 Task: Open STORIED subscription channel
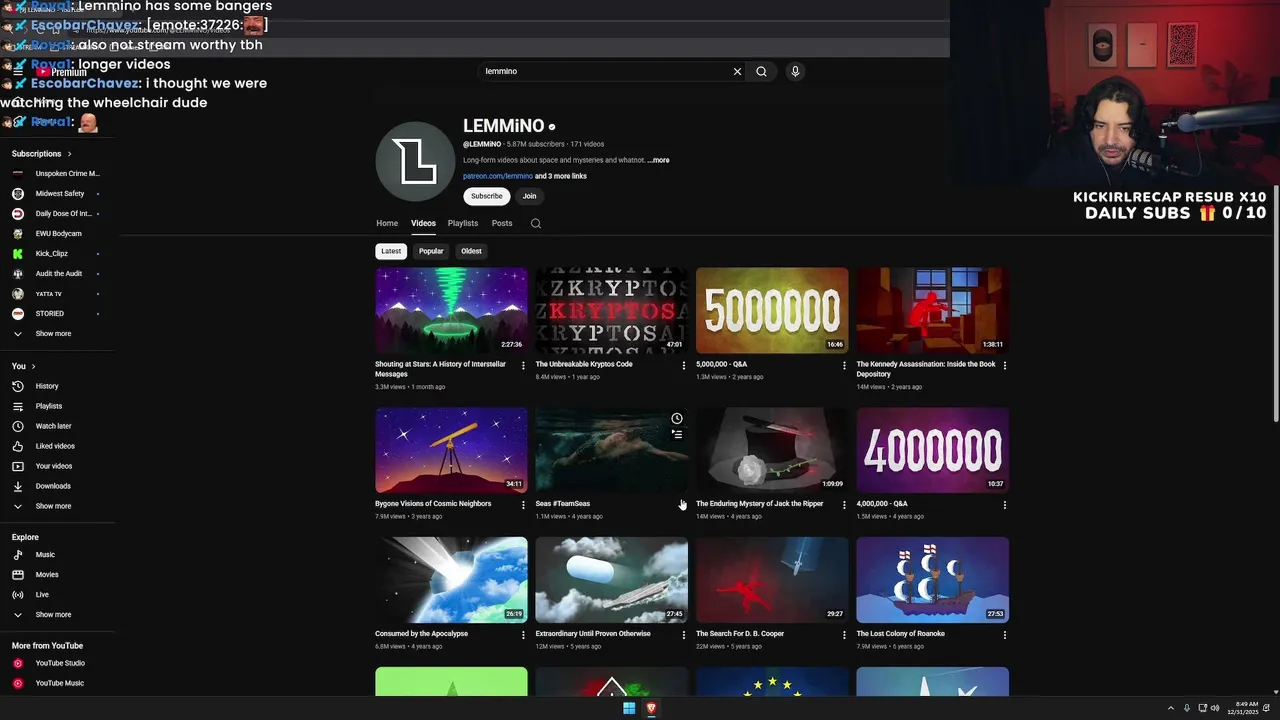[x=50, y=314]
